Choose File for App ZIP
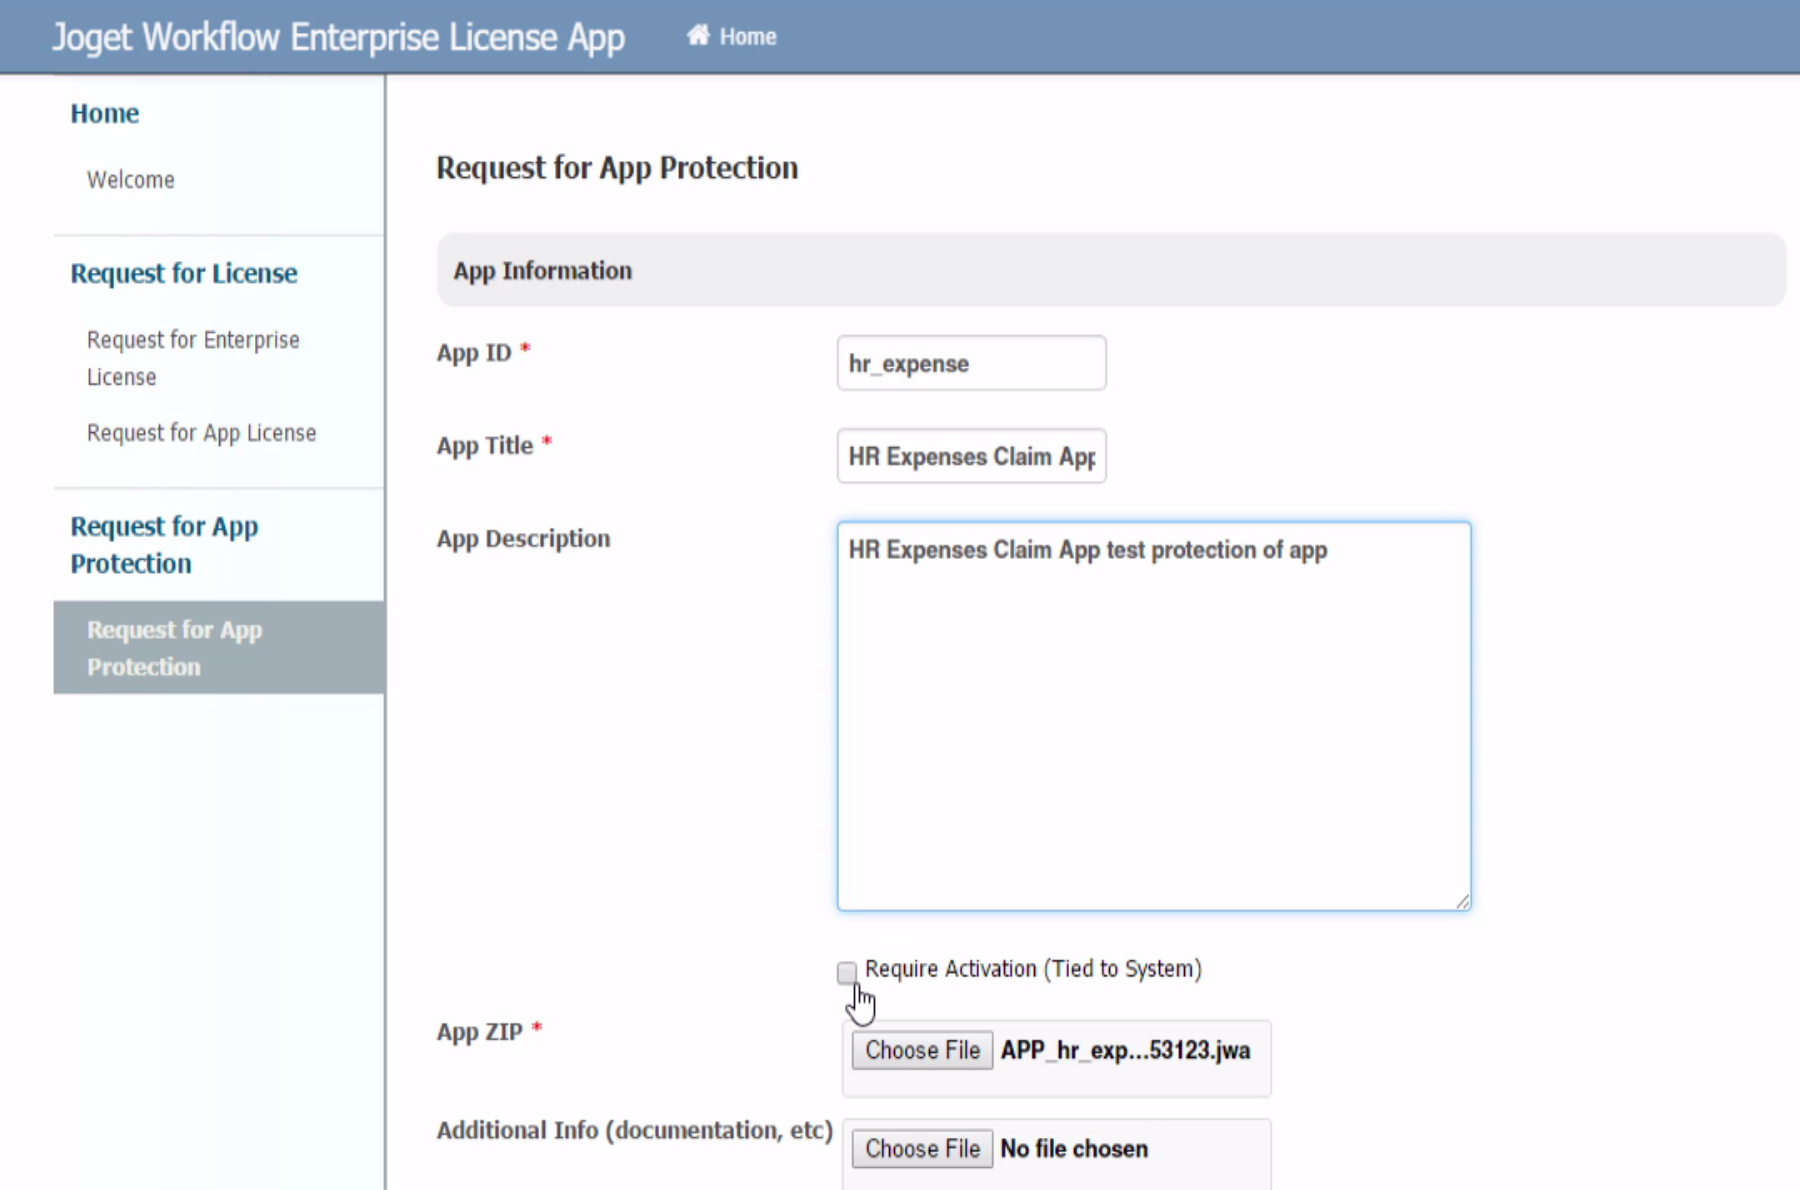The image size is (1800, 1190). point(921,1050)
